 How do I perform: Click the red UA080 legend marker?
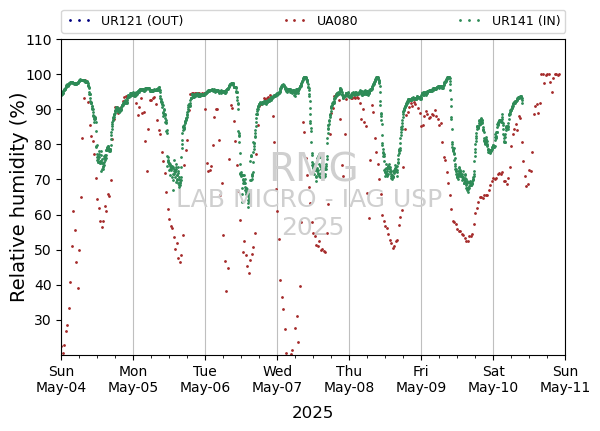295,21
